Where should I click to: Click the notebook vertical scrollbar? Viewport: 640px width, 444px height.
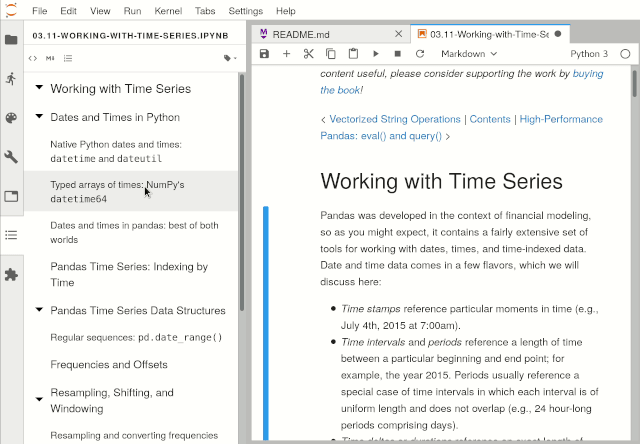tap(634, 84)
